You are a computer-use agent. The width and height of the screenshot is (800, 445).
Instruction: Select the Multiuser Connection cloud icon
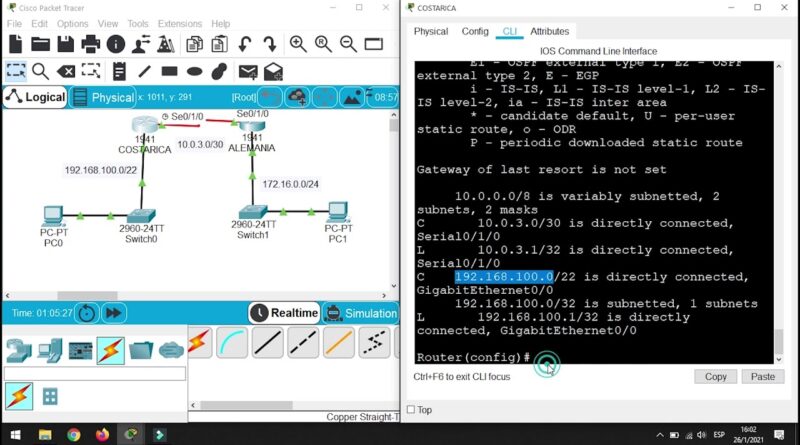point(171,351)
